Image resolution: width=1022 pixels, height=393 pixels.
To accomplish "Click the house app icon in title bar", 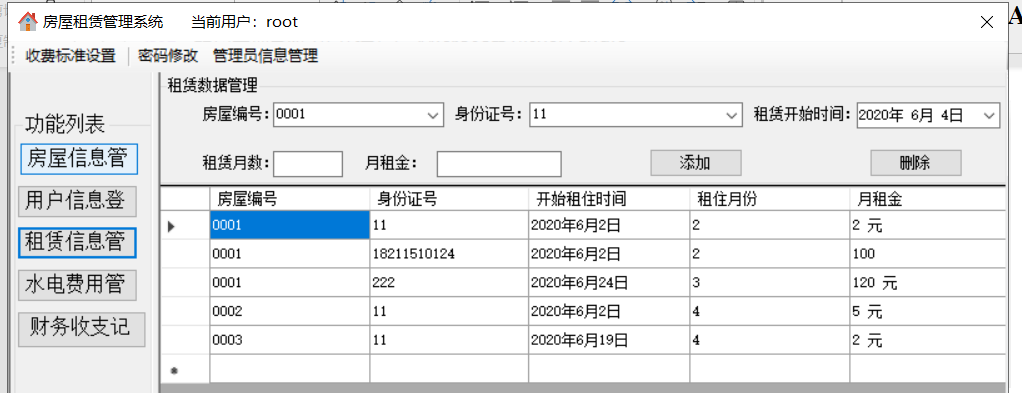I will click(x=28, y=22).
